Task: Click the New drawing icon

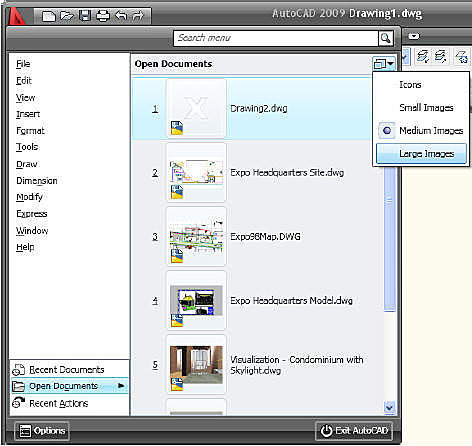Action: 49,16
